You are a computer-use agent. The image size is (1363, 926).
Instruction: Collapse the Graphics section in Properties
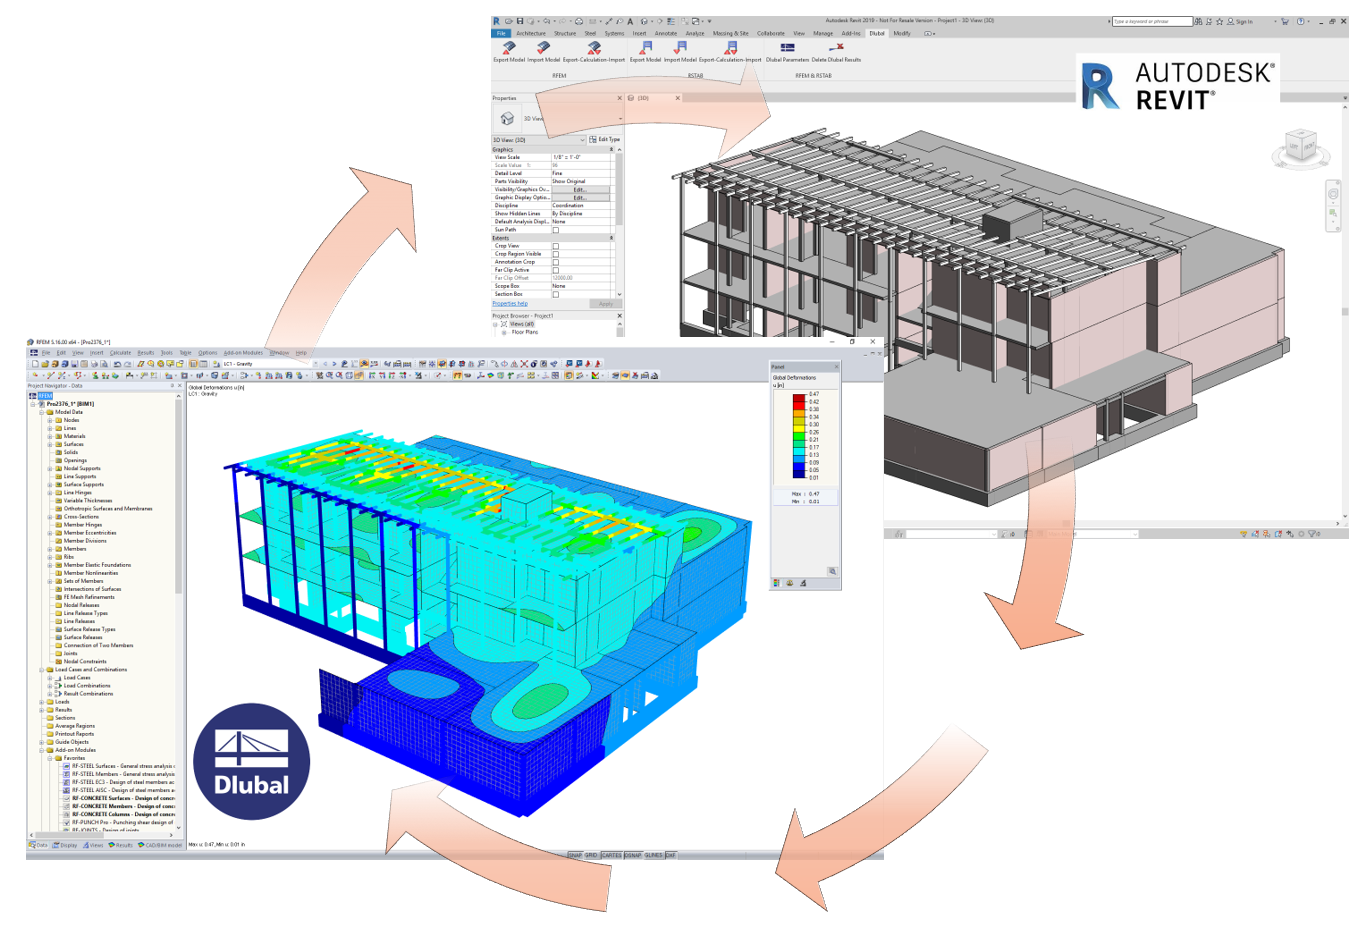point(612,150)
